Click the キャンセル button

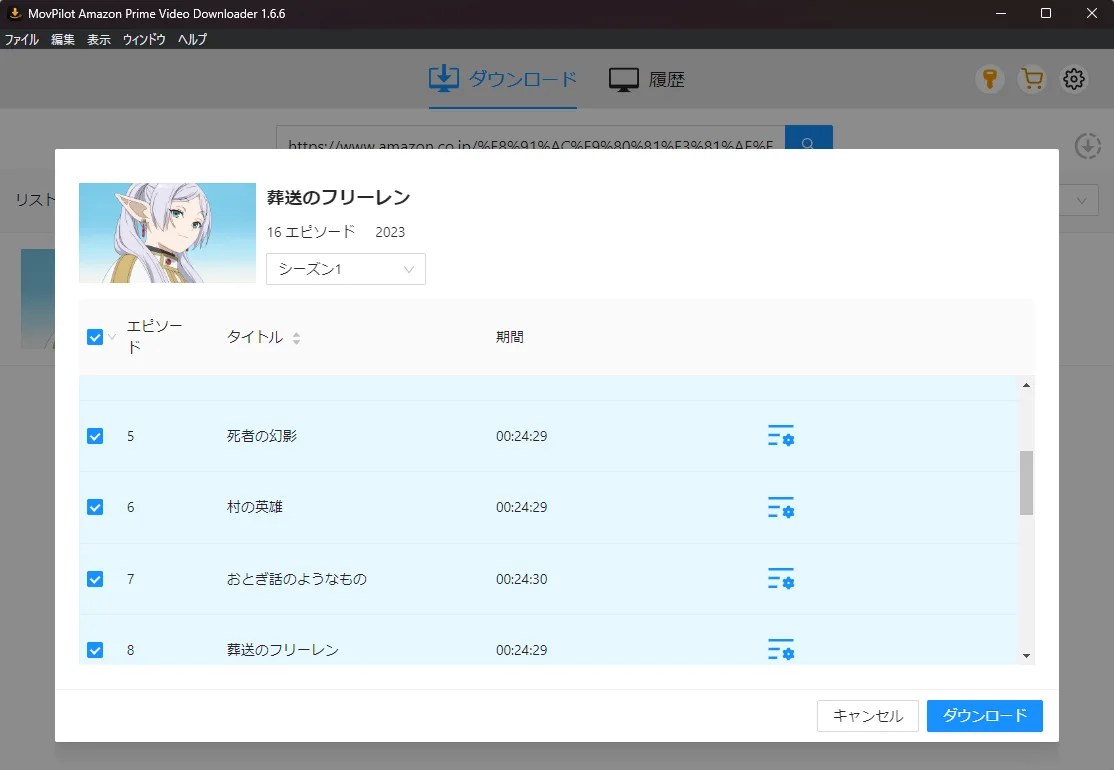(x=867, y=716)
